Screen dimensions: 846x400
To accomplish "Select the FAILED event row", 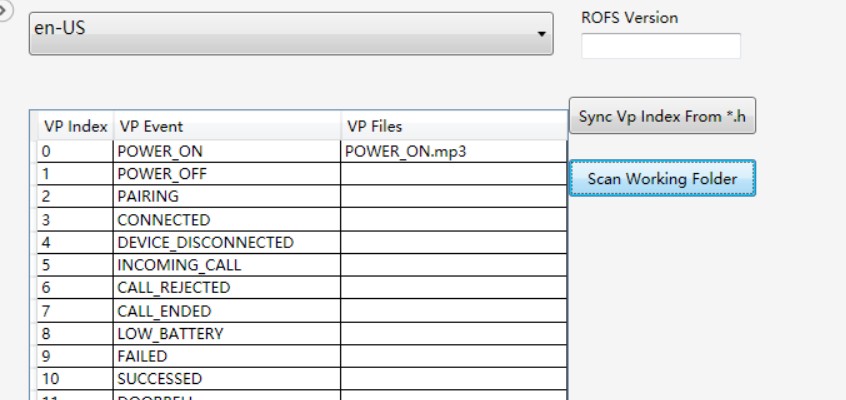I will click(x=226, y=357).
